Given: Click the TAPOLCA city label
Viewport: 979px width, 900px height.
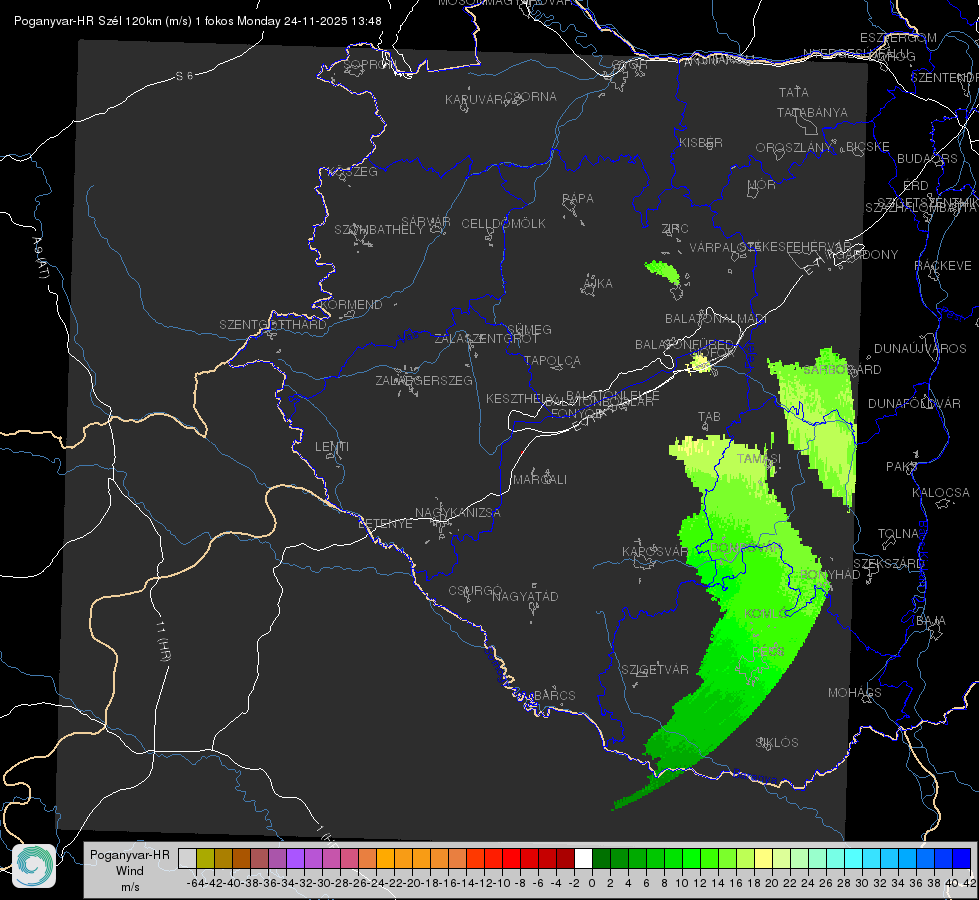Looking at the screenshot, I should pyautogui.click(x=553, y=360).
